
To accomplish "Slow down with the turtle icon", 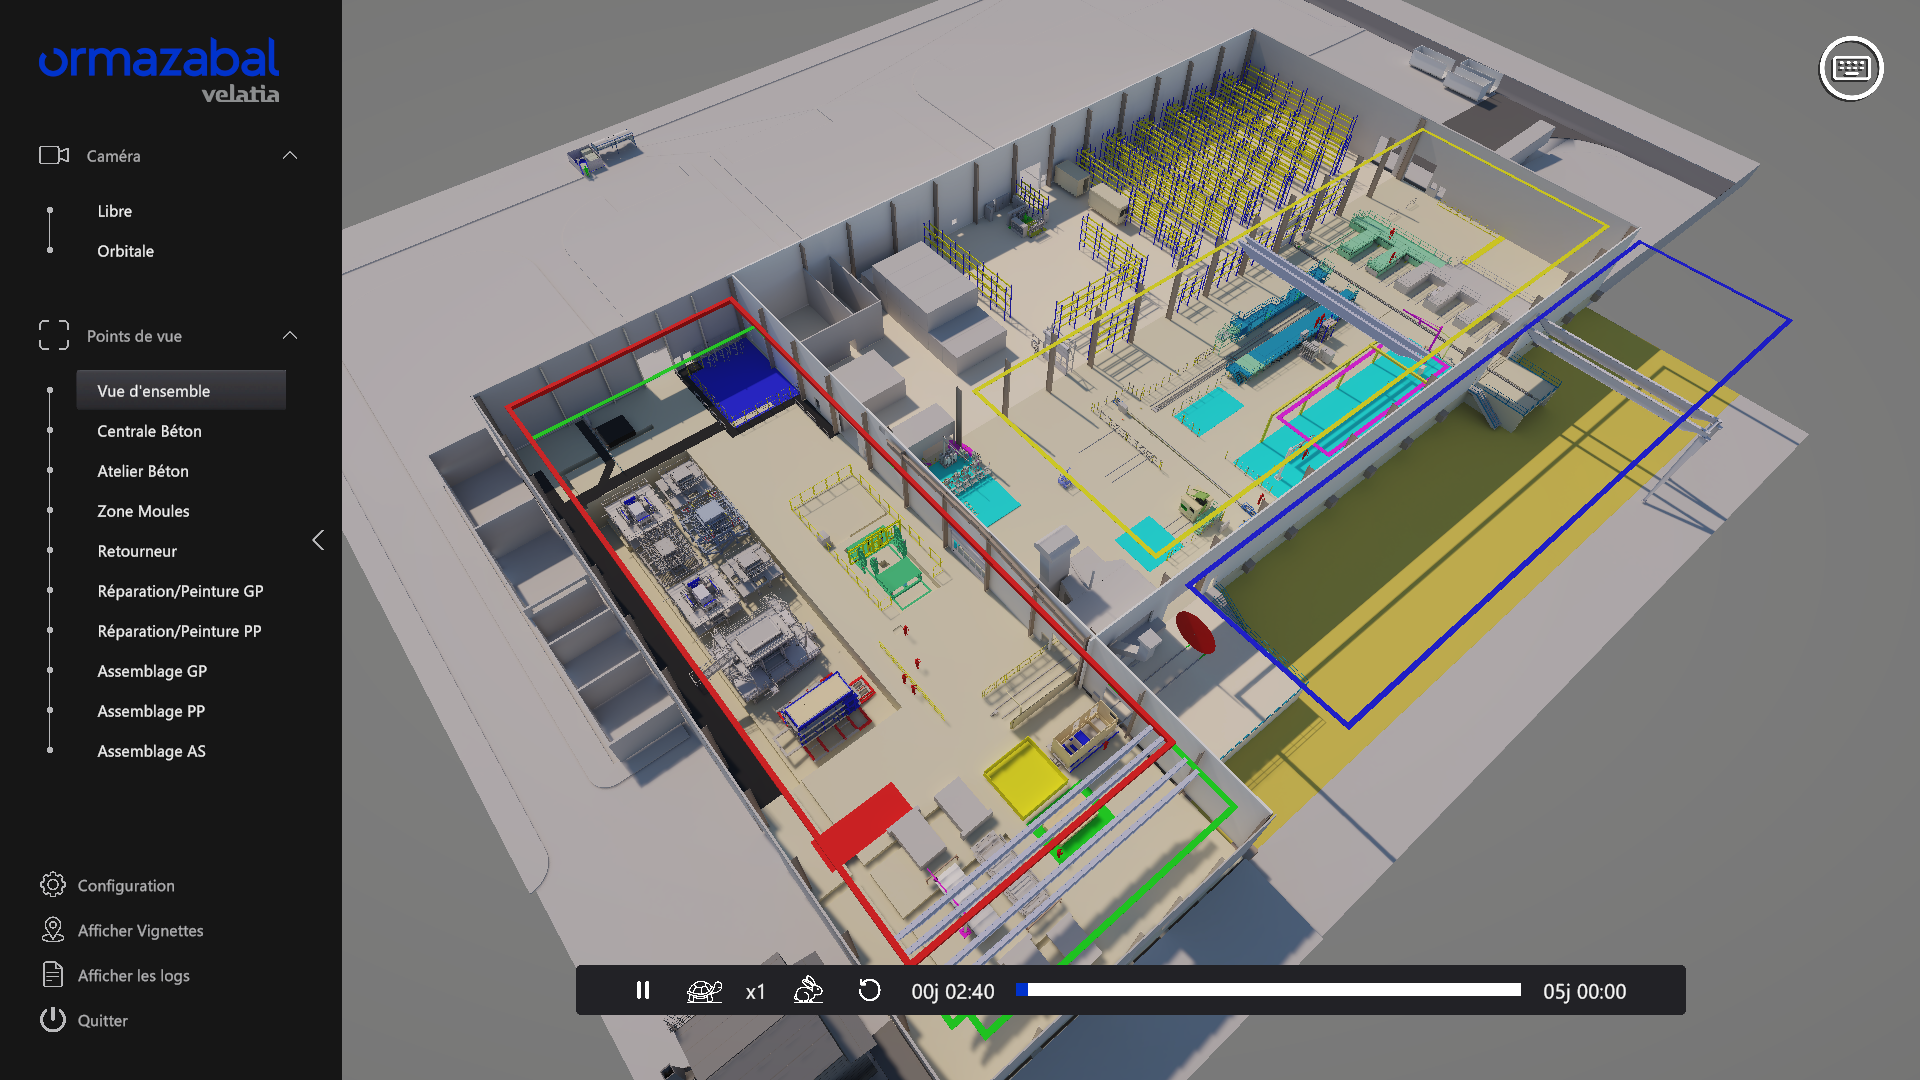I will (704, 991).
